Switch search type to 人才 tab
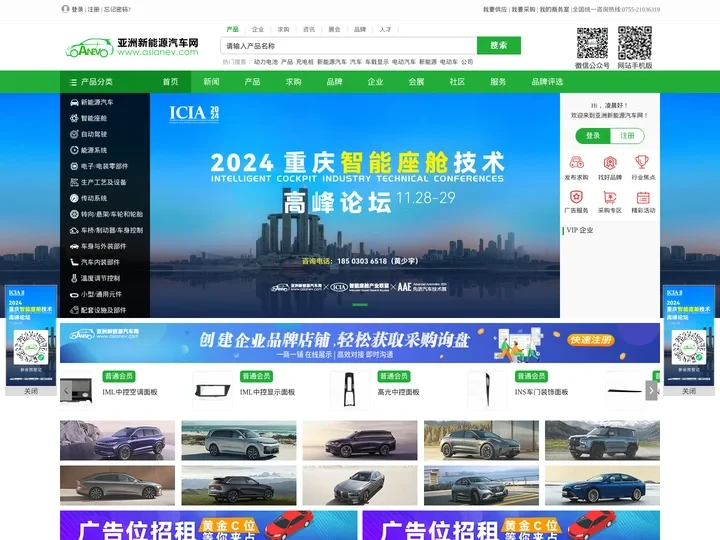The height and width of the screenshot is (540, 720). click(385, 29)
